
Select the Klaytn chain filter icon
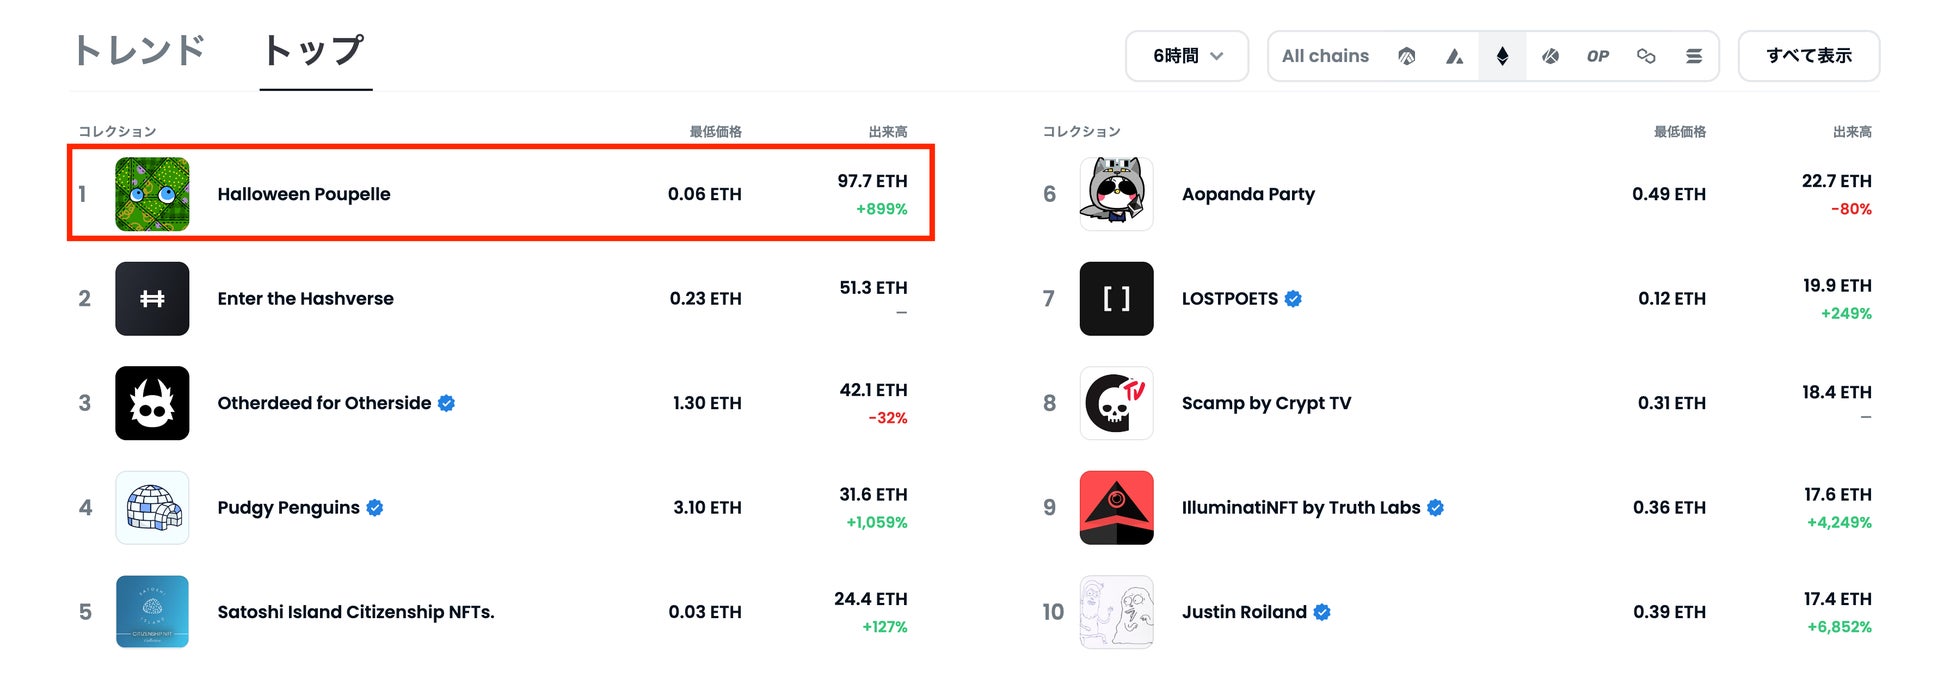pyautogui.click(x=1550, y=56)
